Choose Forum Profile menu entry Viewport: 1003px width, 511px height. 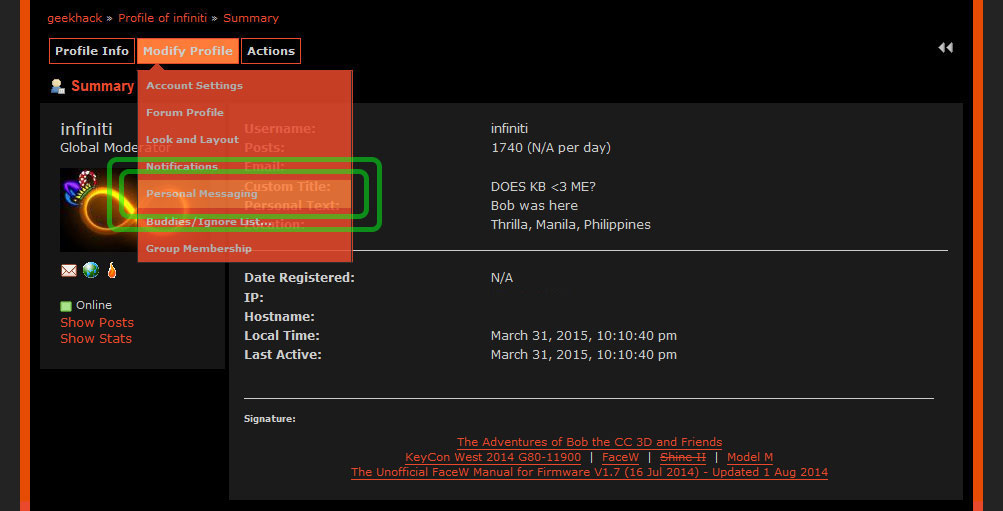coord(185,113)
